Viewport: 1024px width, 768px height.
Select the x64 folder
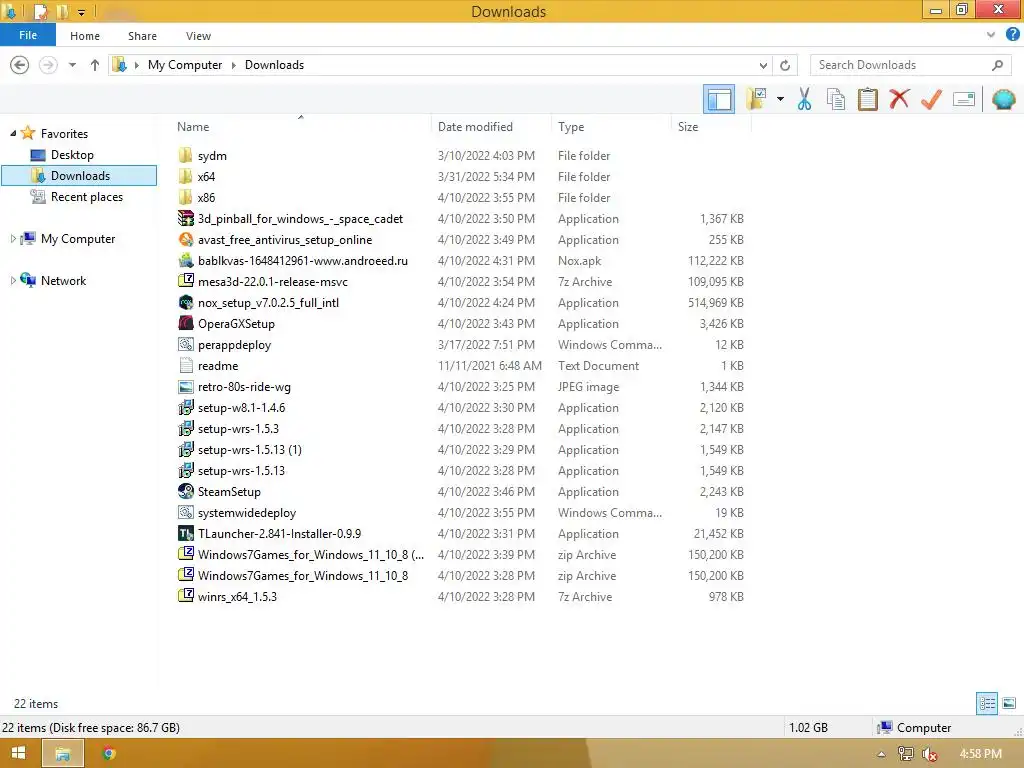[x=206, y=176]
